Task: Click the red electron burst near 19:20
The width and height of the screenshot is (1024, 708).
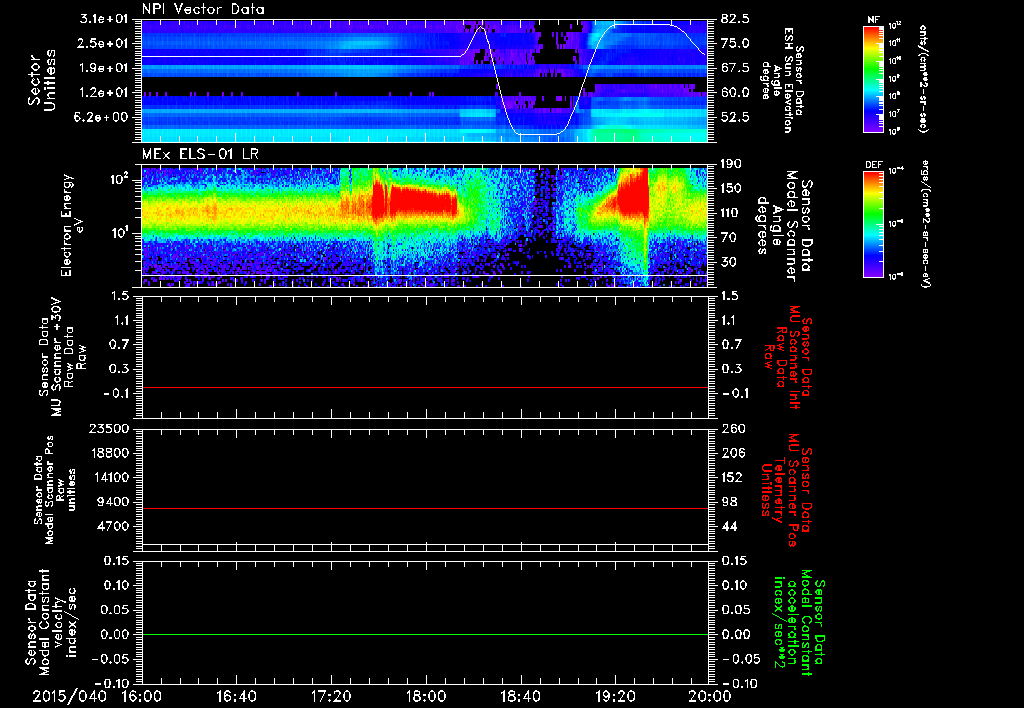Action: click(633, 193)
